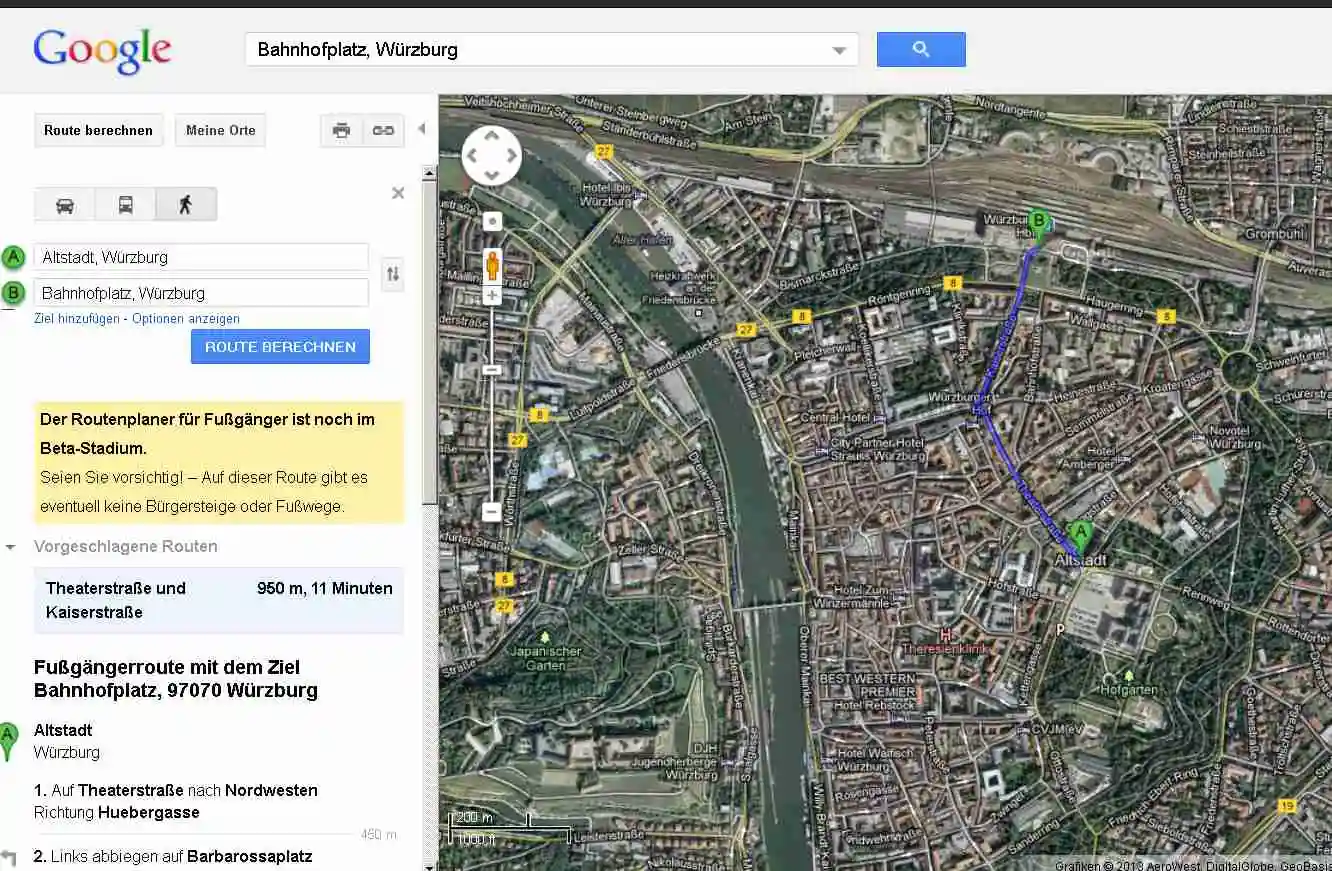The height and width of the screenshot is (871, 1332).
Task: Click the green A start marker beside Altstadt field
Action: coord(13,257)
